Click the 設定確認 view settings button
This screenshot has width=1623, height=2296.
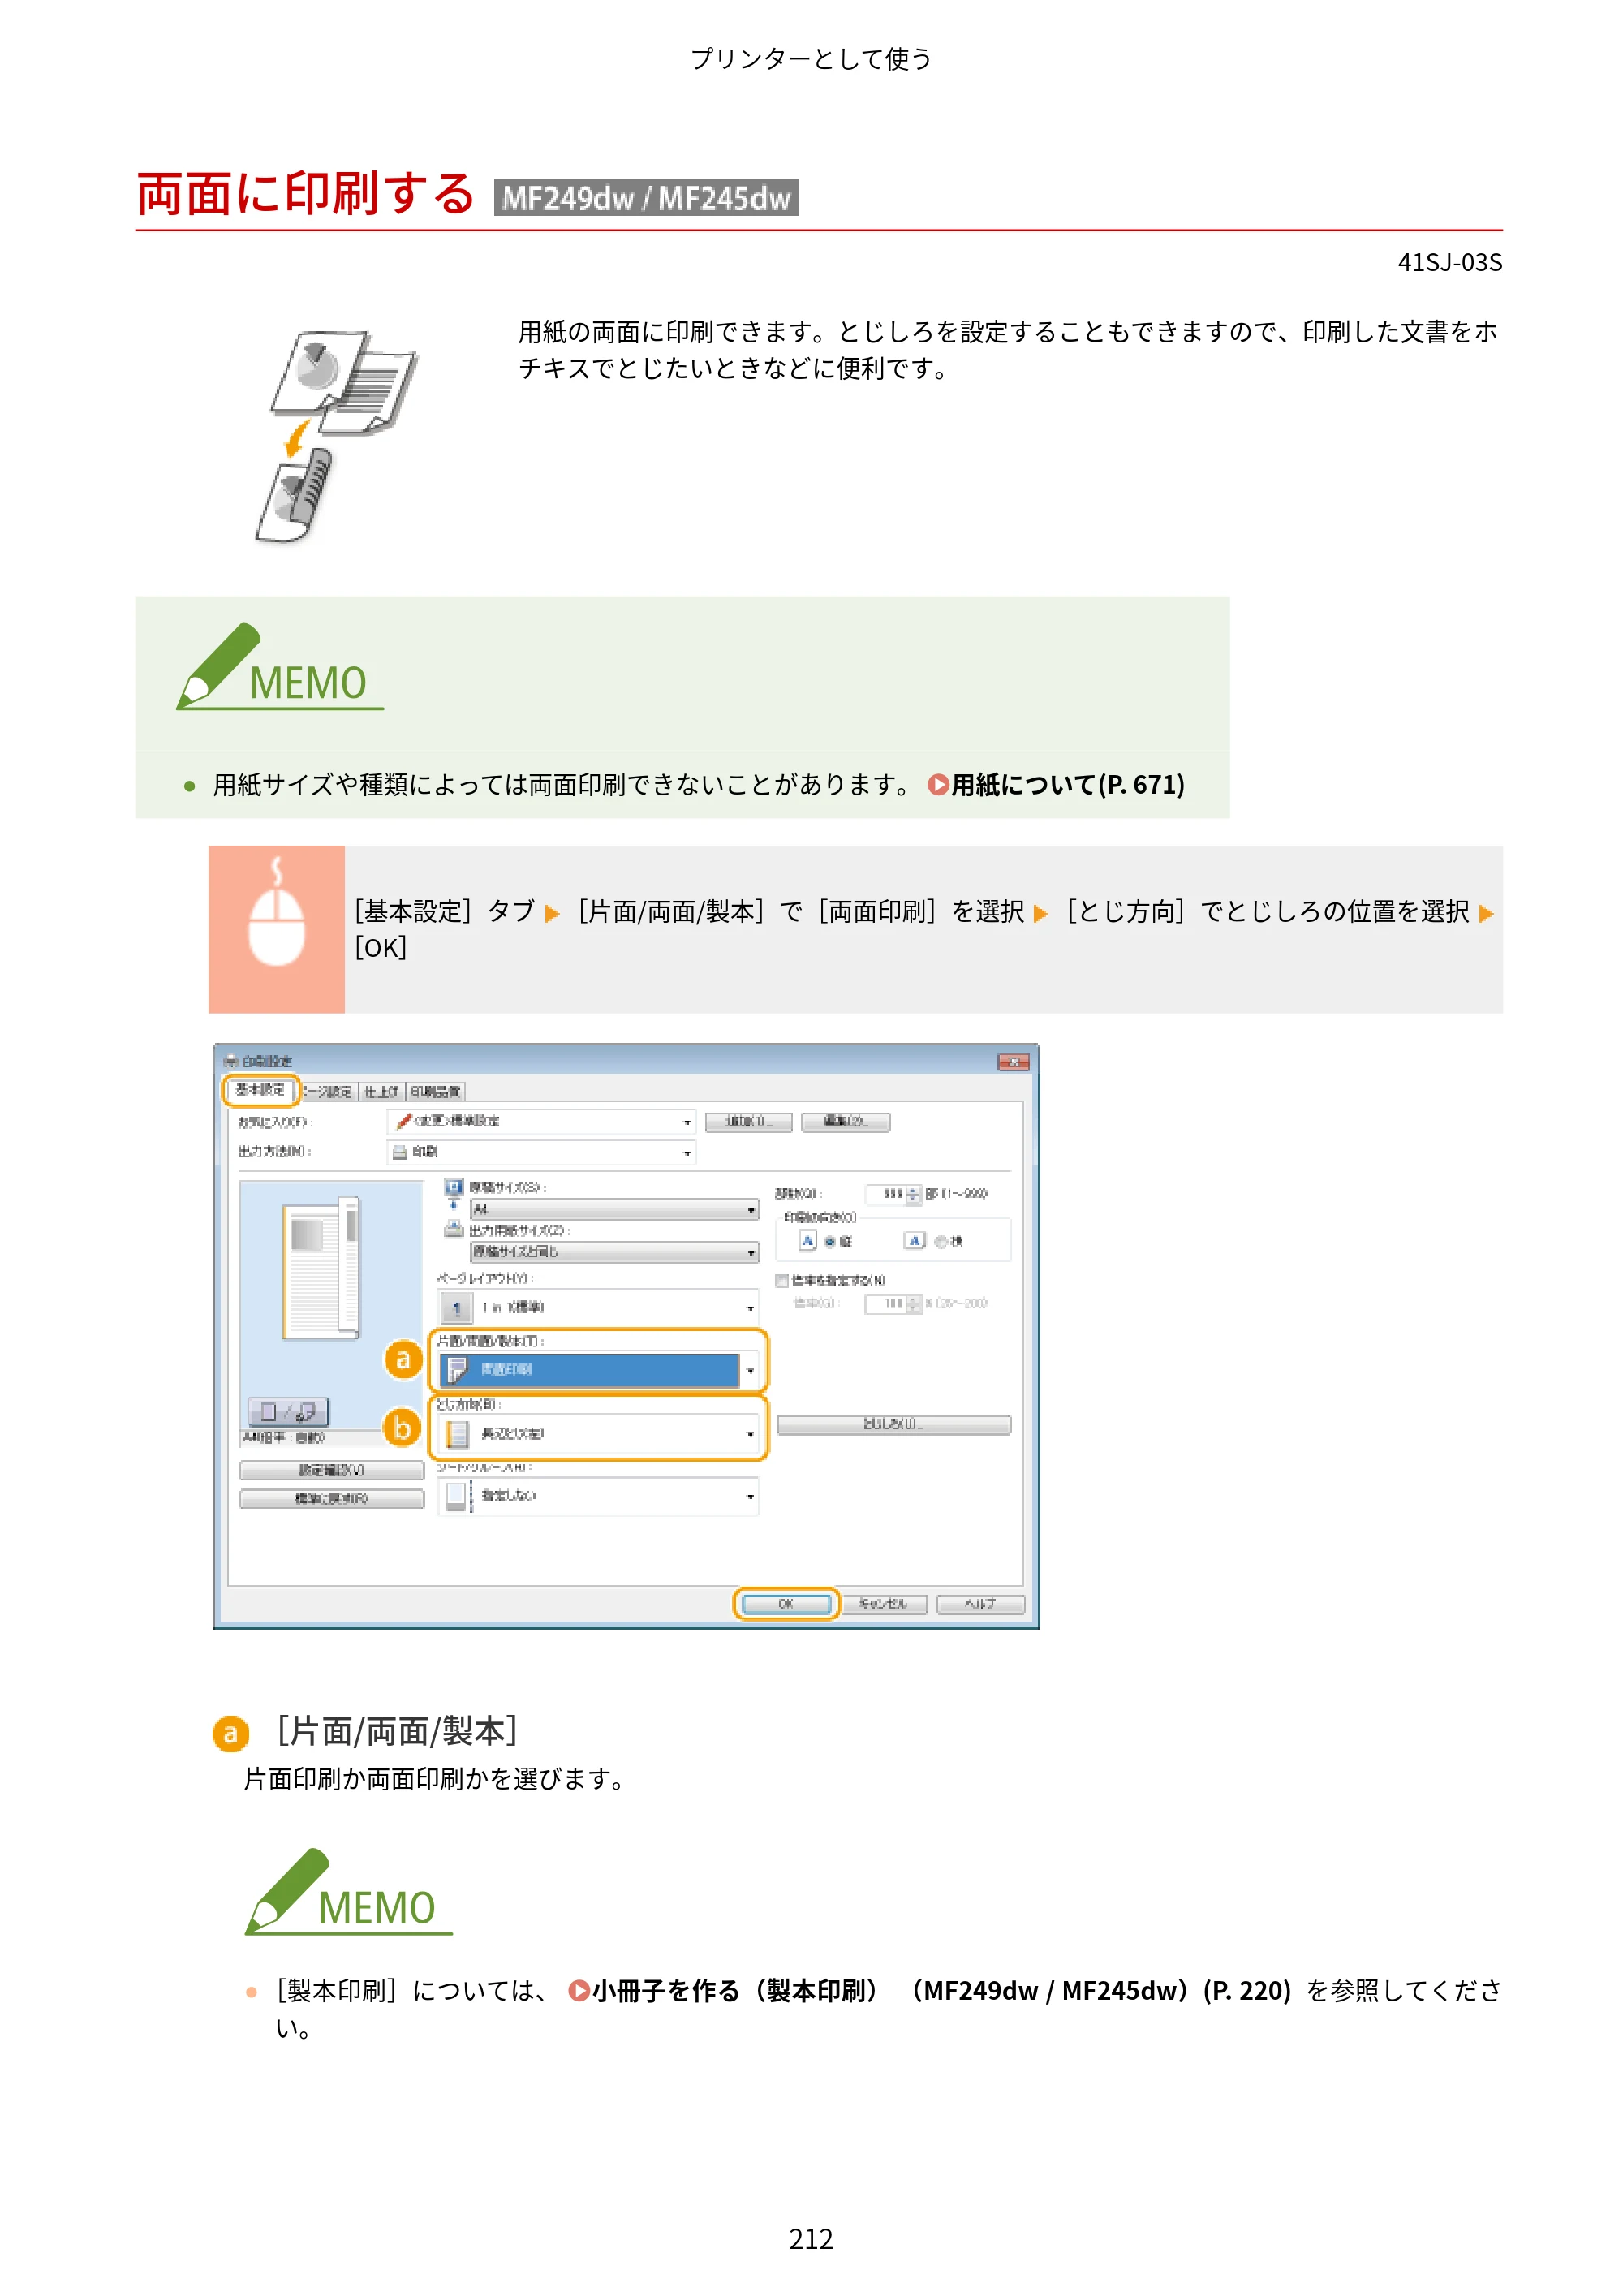(332, 1470)
